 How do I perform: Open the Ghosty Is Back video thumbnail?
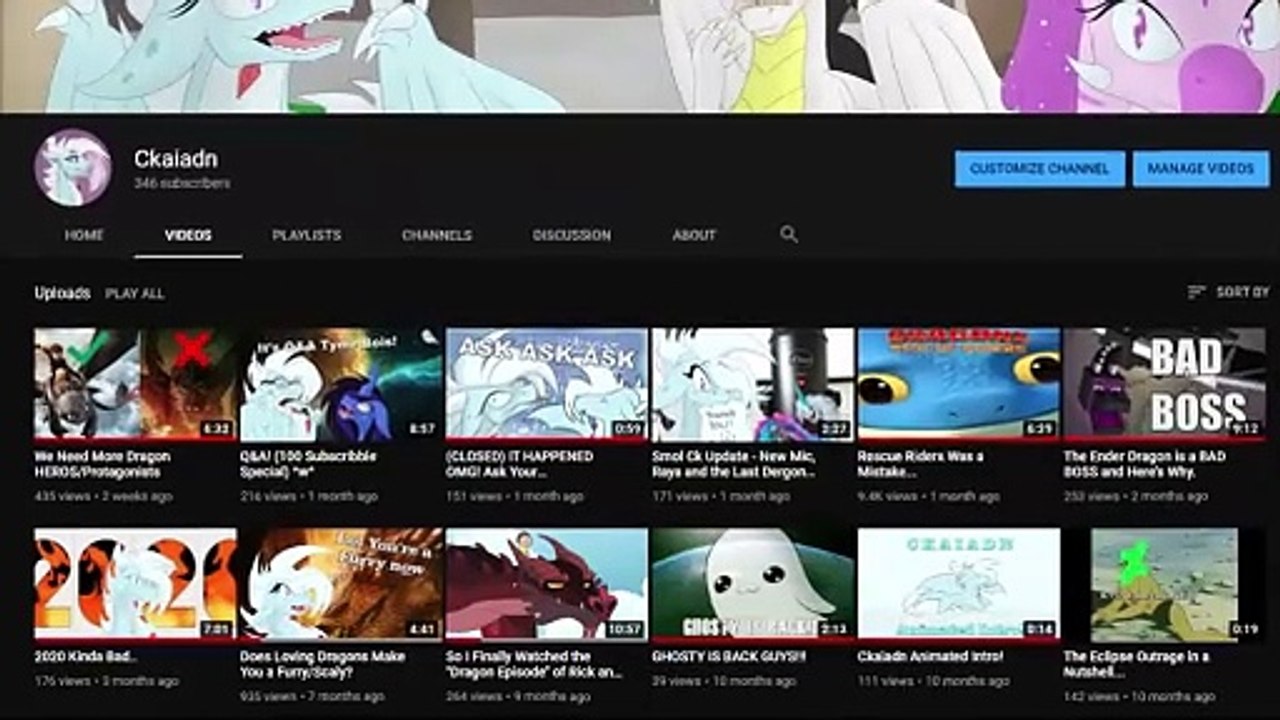(753, 585)
